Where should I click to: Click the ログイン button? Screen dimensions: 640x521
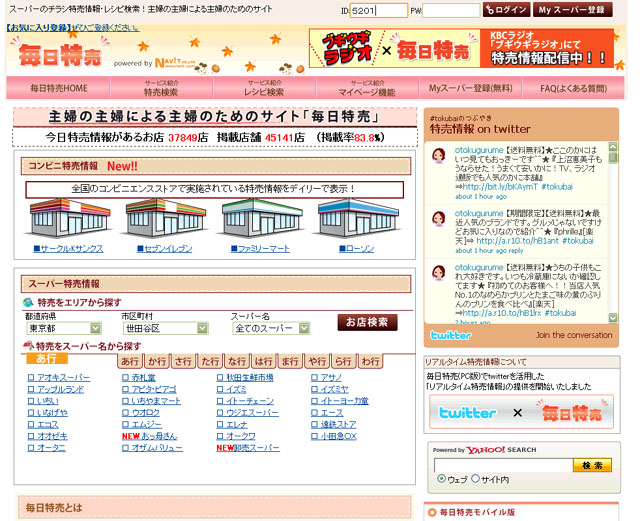pyautogui.click(x=505, y=10)
